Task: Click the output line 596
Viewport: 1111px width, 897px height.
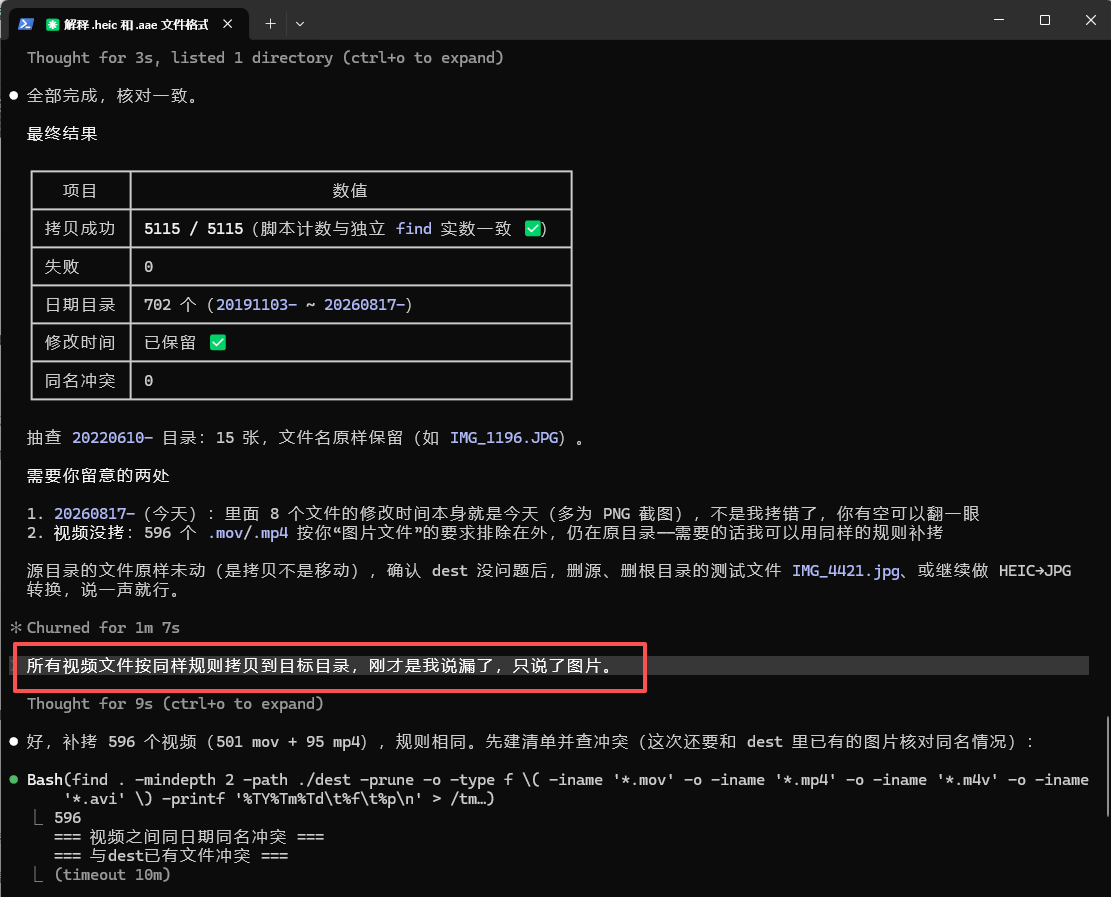Action: [67, 818]
